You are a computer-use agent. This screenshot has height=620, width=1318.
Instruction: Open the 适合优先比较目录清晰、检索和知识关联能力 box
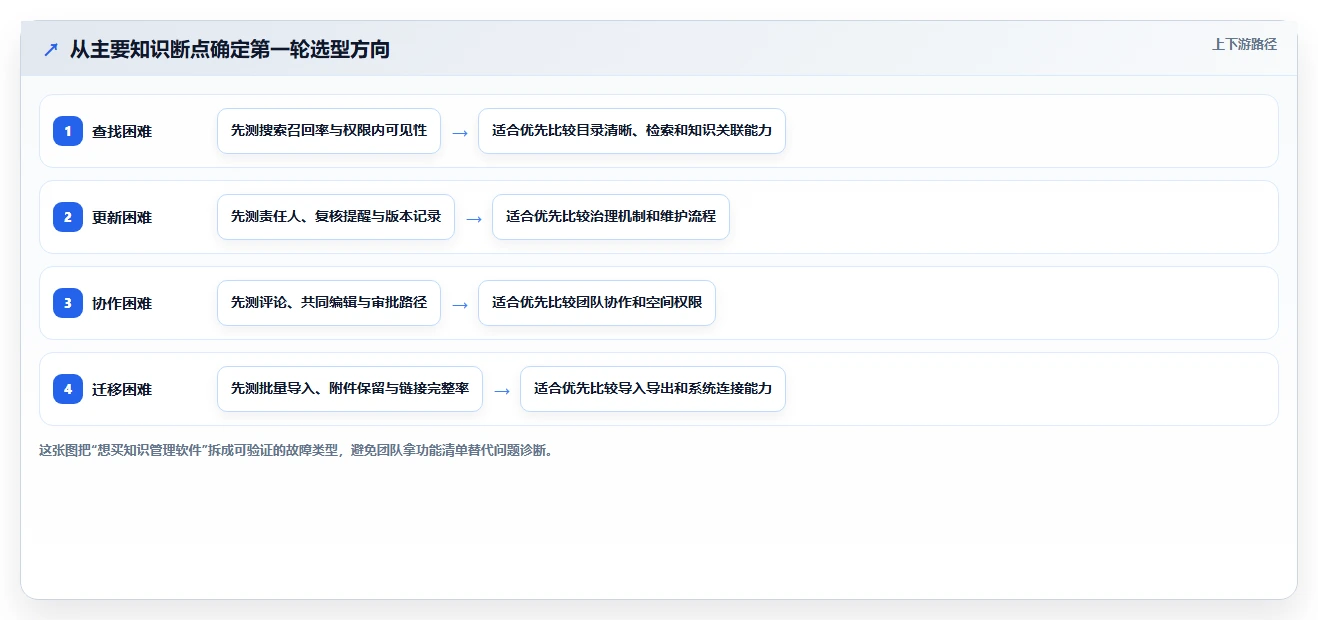[x=632, y=131]
